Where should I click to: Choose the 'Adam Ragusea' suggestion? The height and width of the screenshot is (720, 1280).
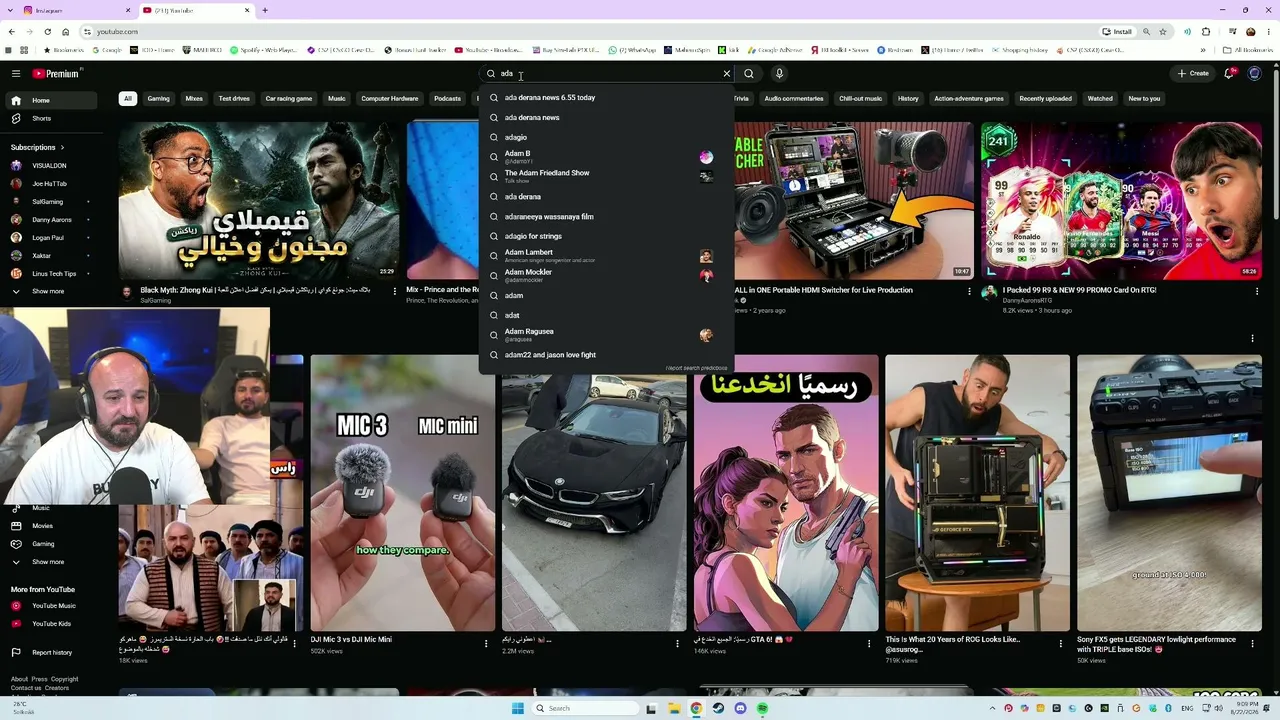point(606,335)
